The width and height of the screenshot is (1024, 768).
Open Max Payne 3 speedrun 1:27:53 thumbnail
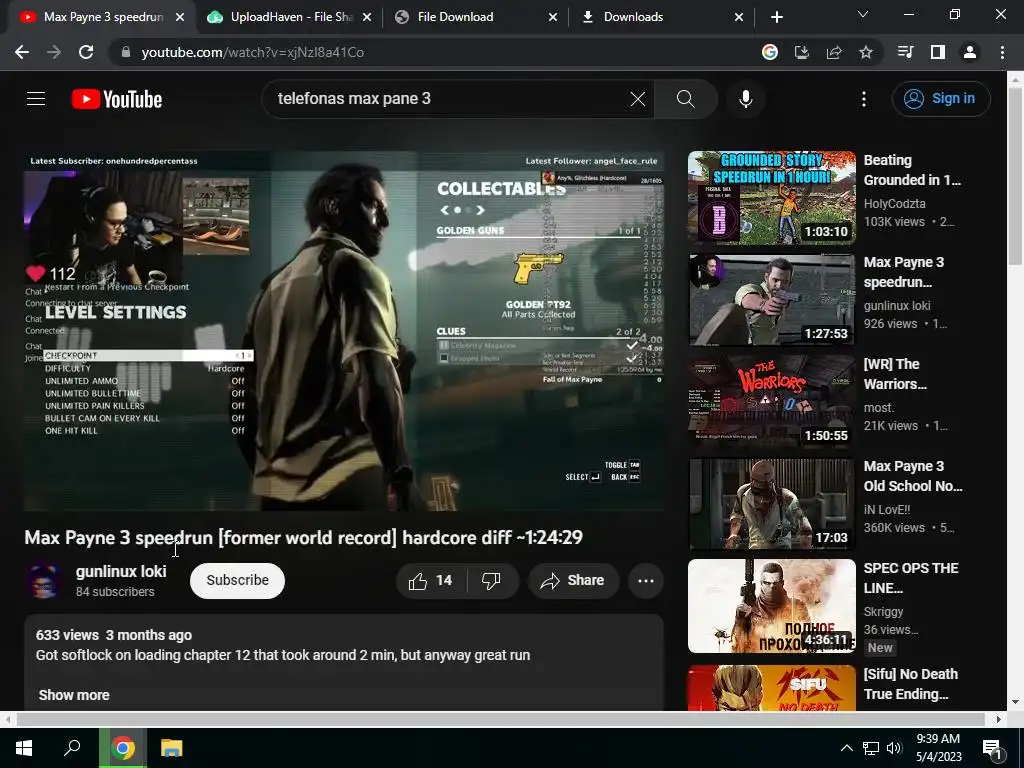pyautogui.click(x=771, y=300)
